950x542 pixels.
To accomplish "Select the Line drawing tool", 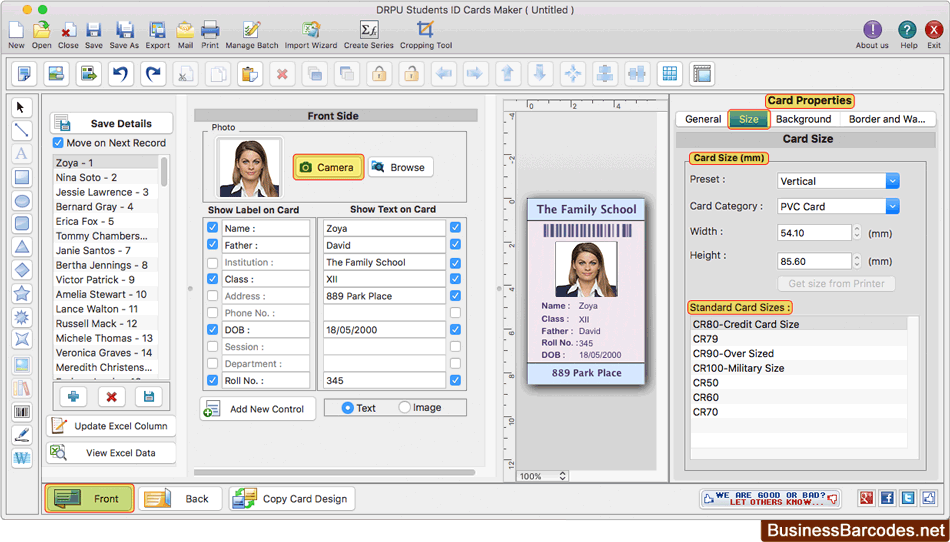I will pyautogui.click(x=21, y=130).
